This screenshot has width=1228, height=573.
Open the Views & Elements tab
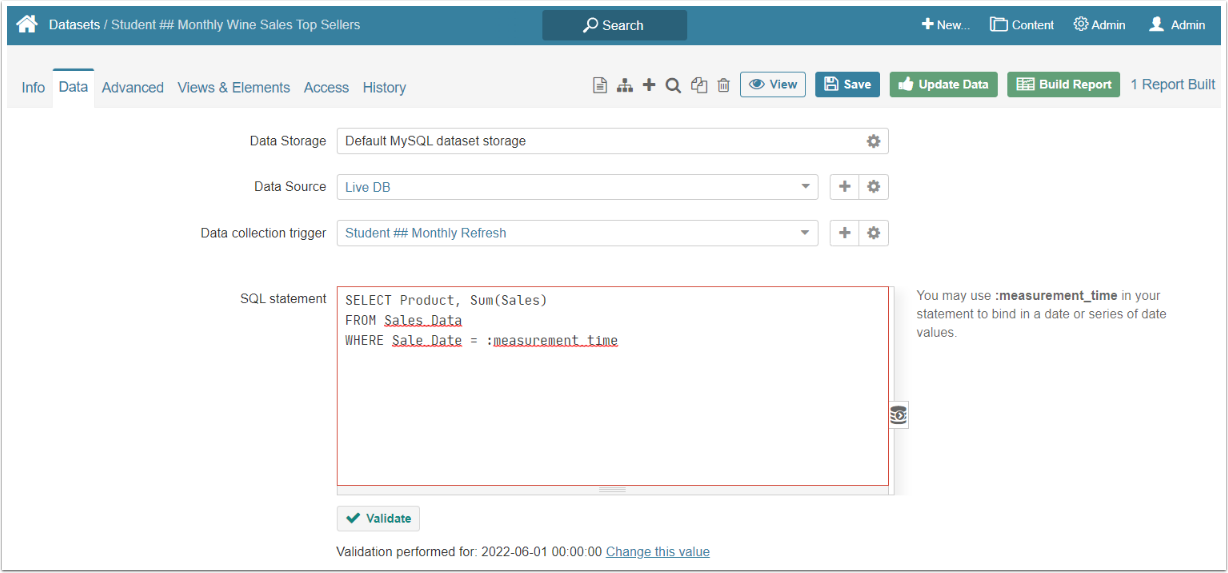tap(234, 87)
